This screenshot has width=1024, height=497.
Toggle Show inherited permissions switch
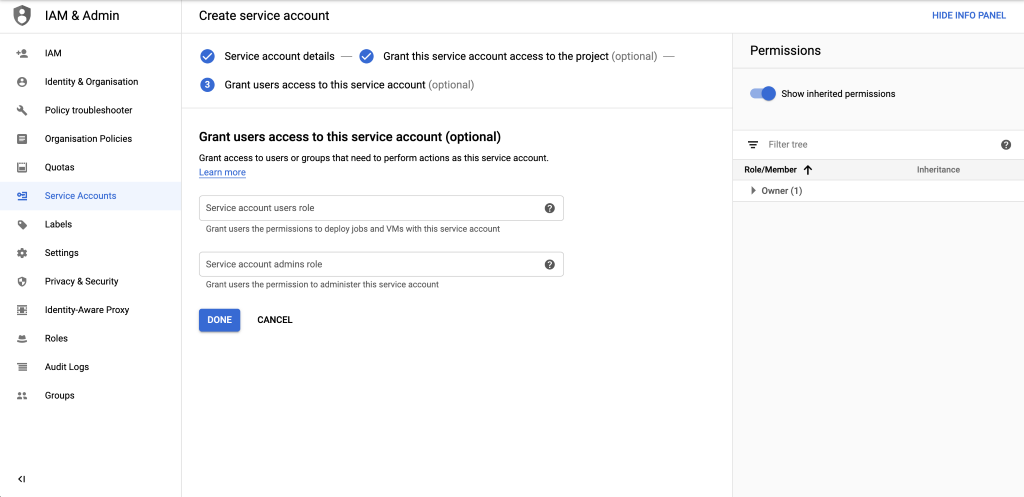pos(763,94)
